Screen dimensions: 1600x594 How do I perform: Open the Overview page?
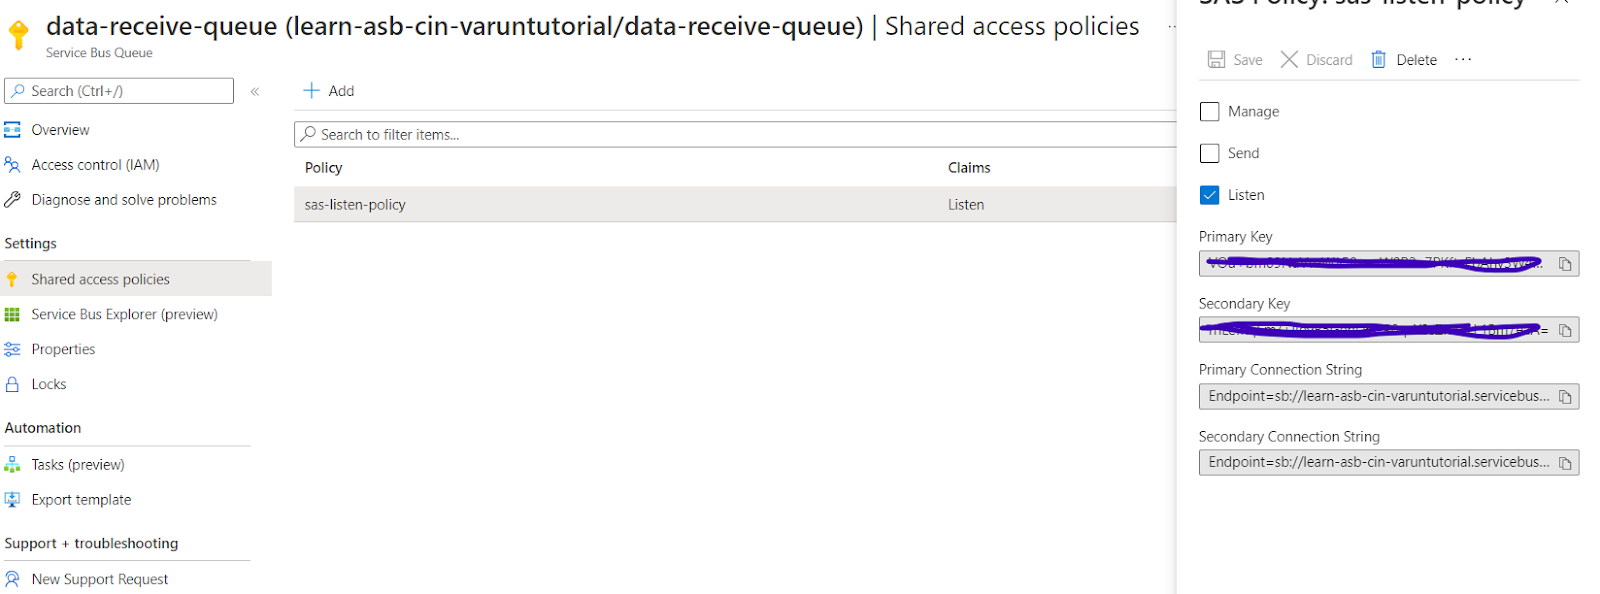[60, 130]
